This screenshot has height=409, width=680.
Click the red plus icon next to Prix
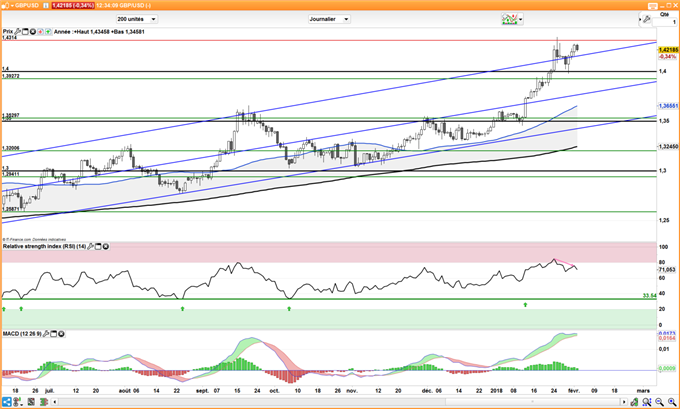(x=40, y=32)
